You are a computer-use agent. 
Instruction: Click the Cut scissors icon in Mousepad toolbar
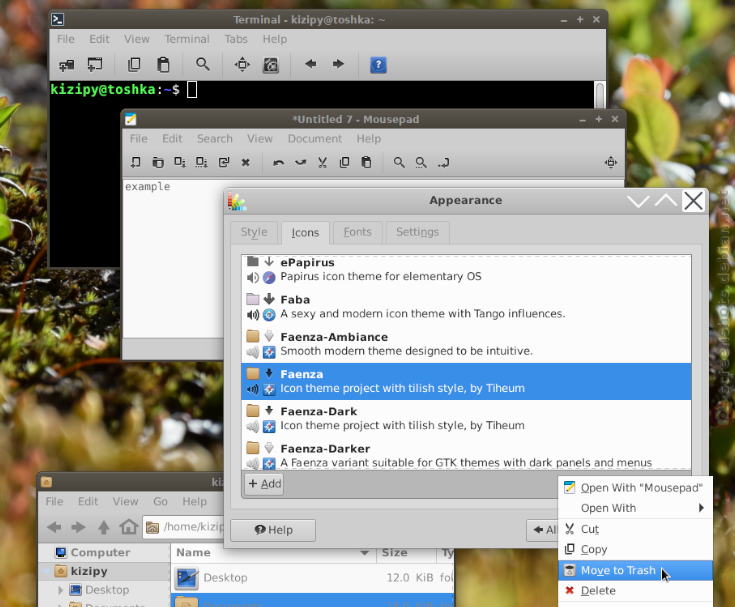[x=322, y=163]
